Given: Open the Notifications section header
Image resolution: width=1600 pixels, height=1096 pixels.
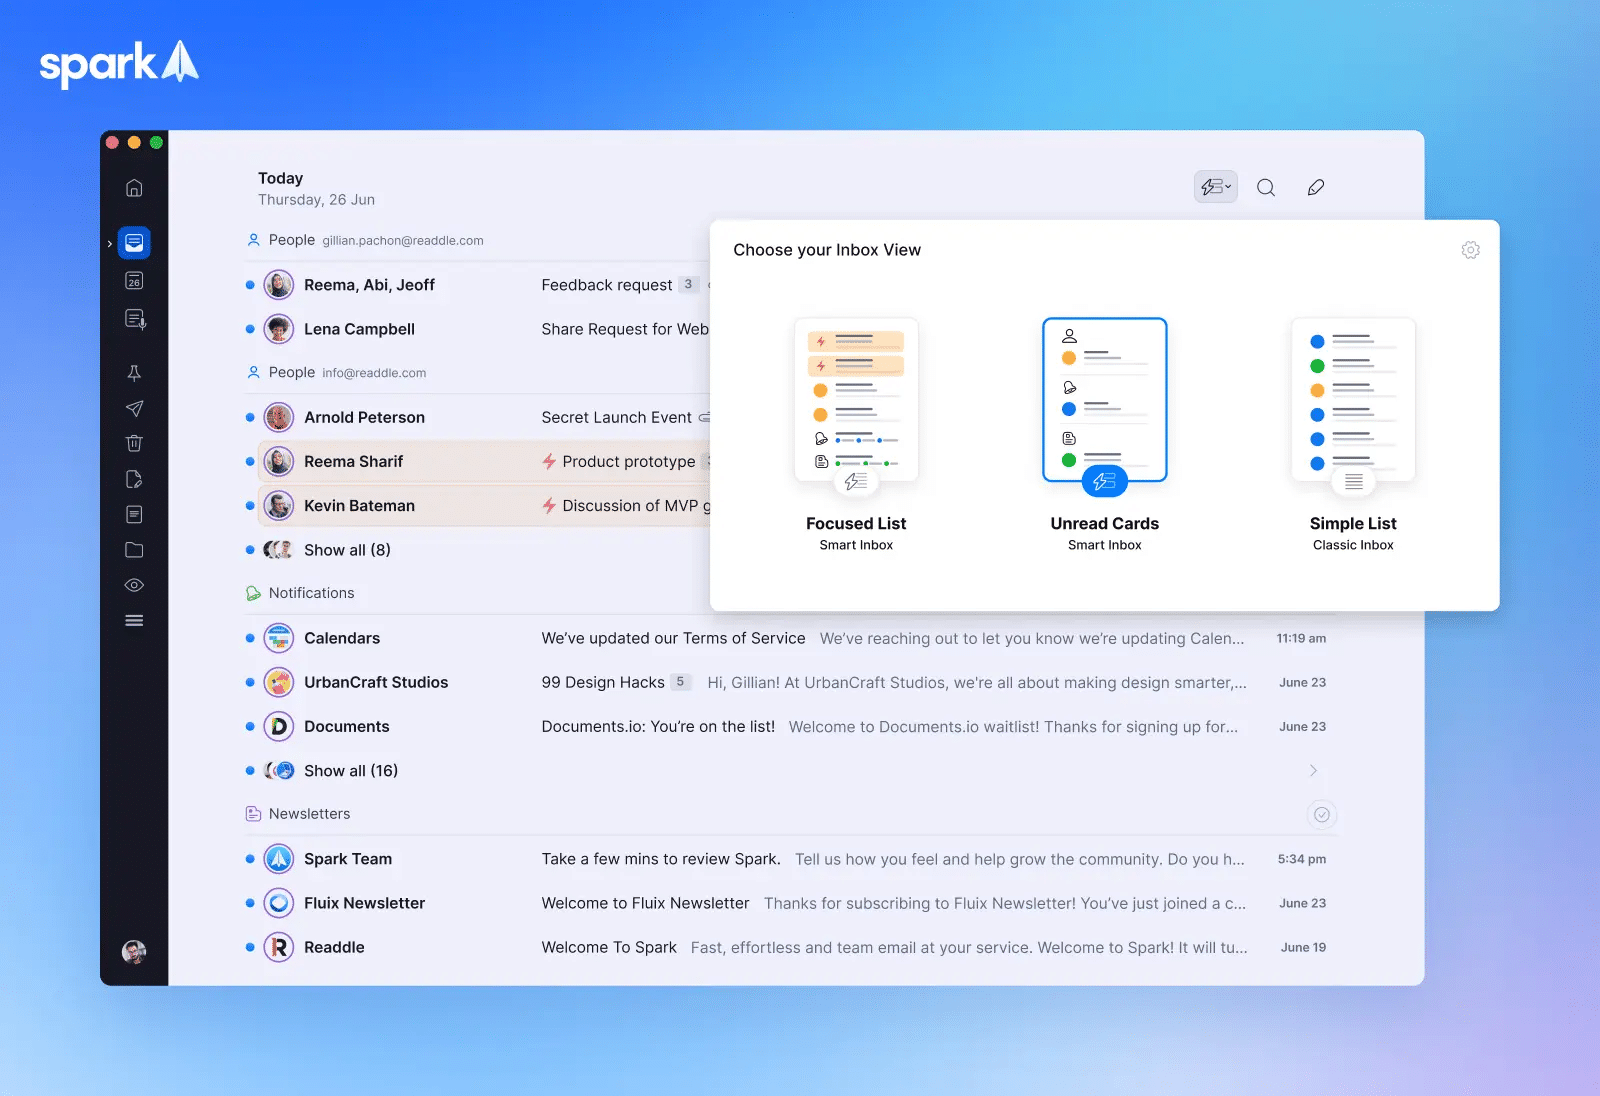Looking at the screenshot, I should pyautogui.click(x=300, y=593).
